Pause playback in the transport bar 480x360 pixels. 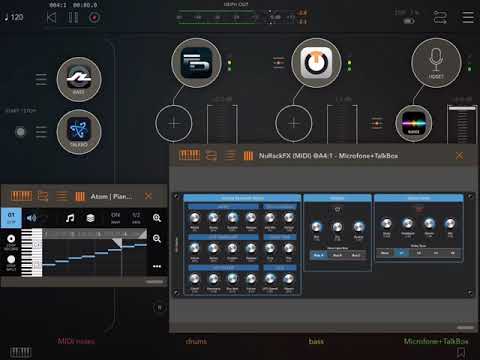tap(73, 17)
